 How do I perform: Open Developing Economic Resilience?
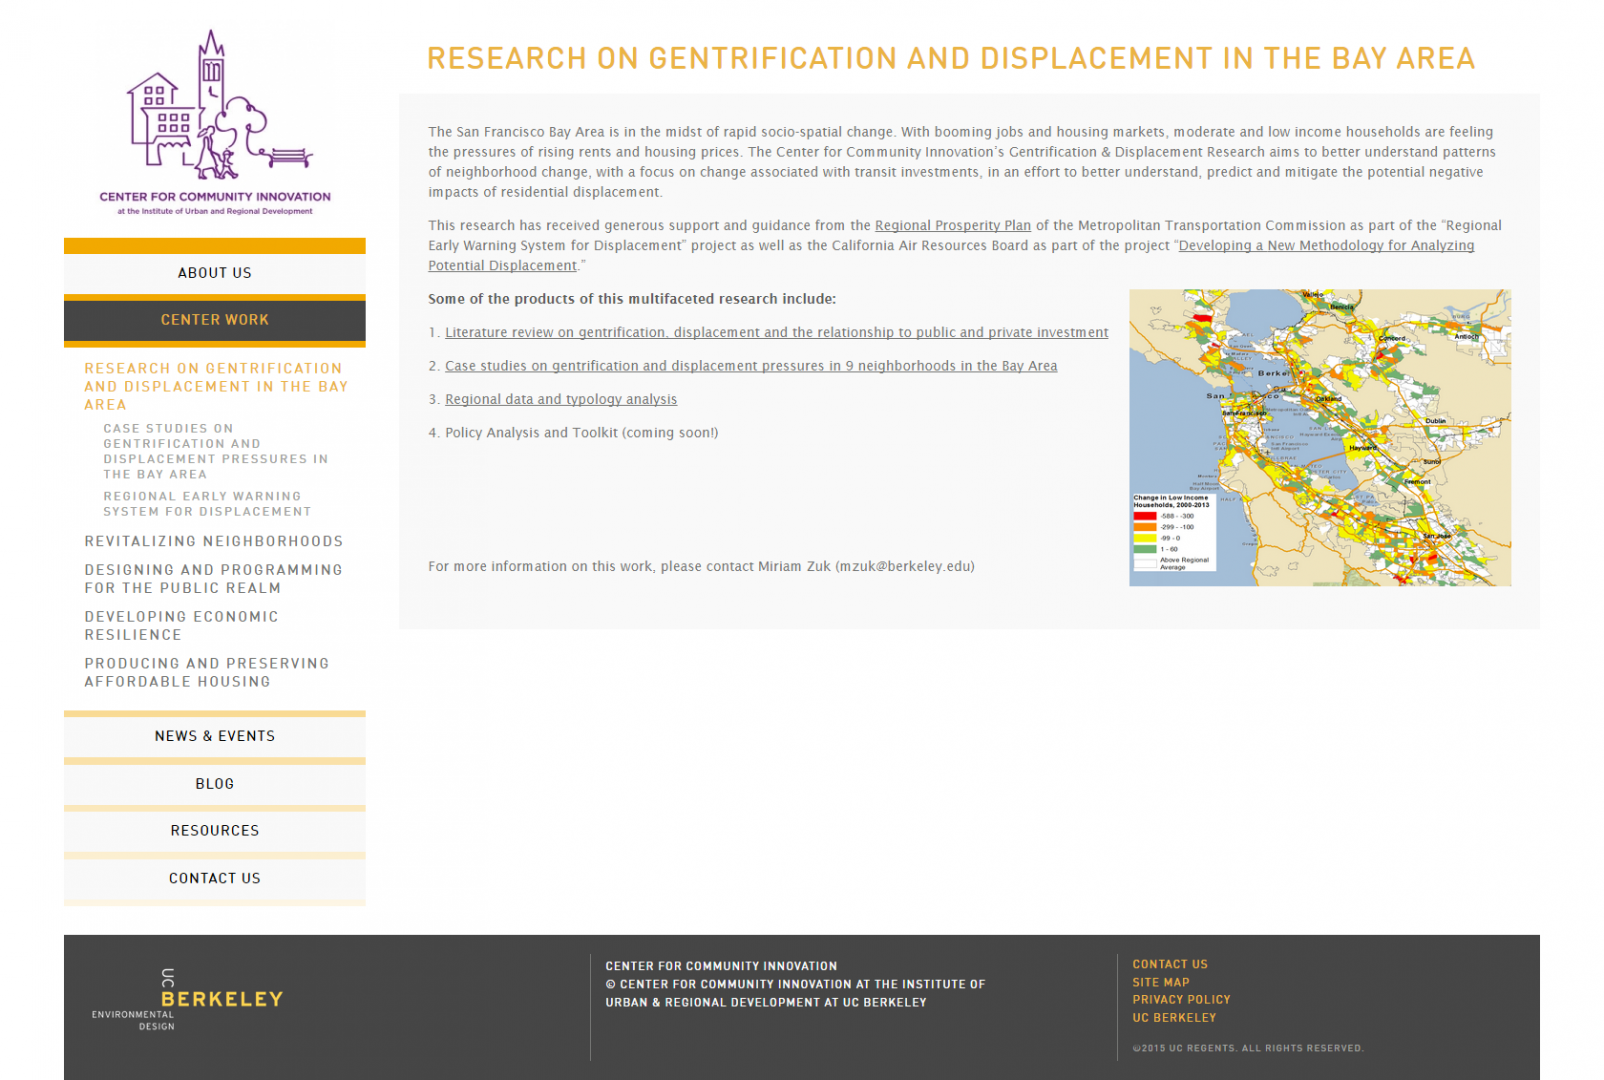pos(182,626)
